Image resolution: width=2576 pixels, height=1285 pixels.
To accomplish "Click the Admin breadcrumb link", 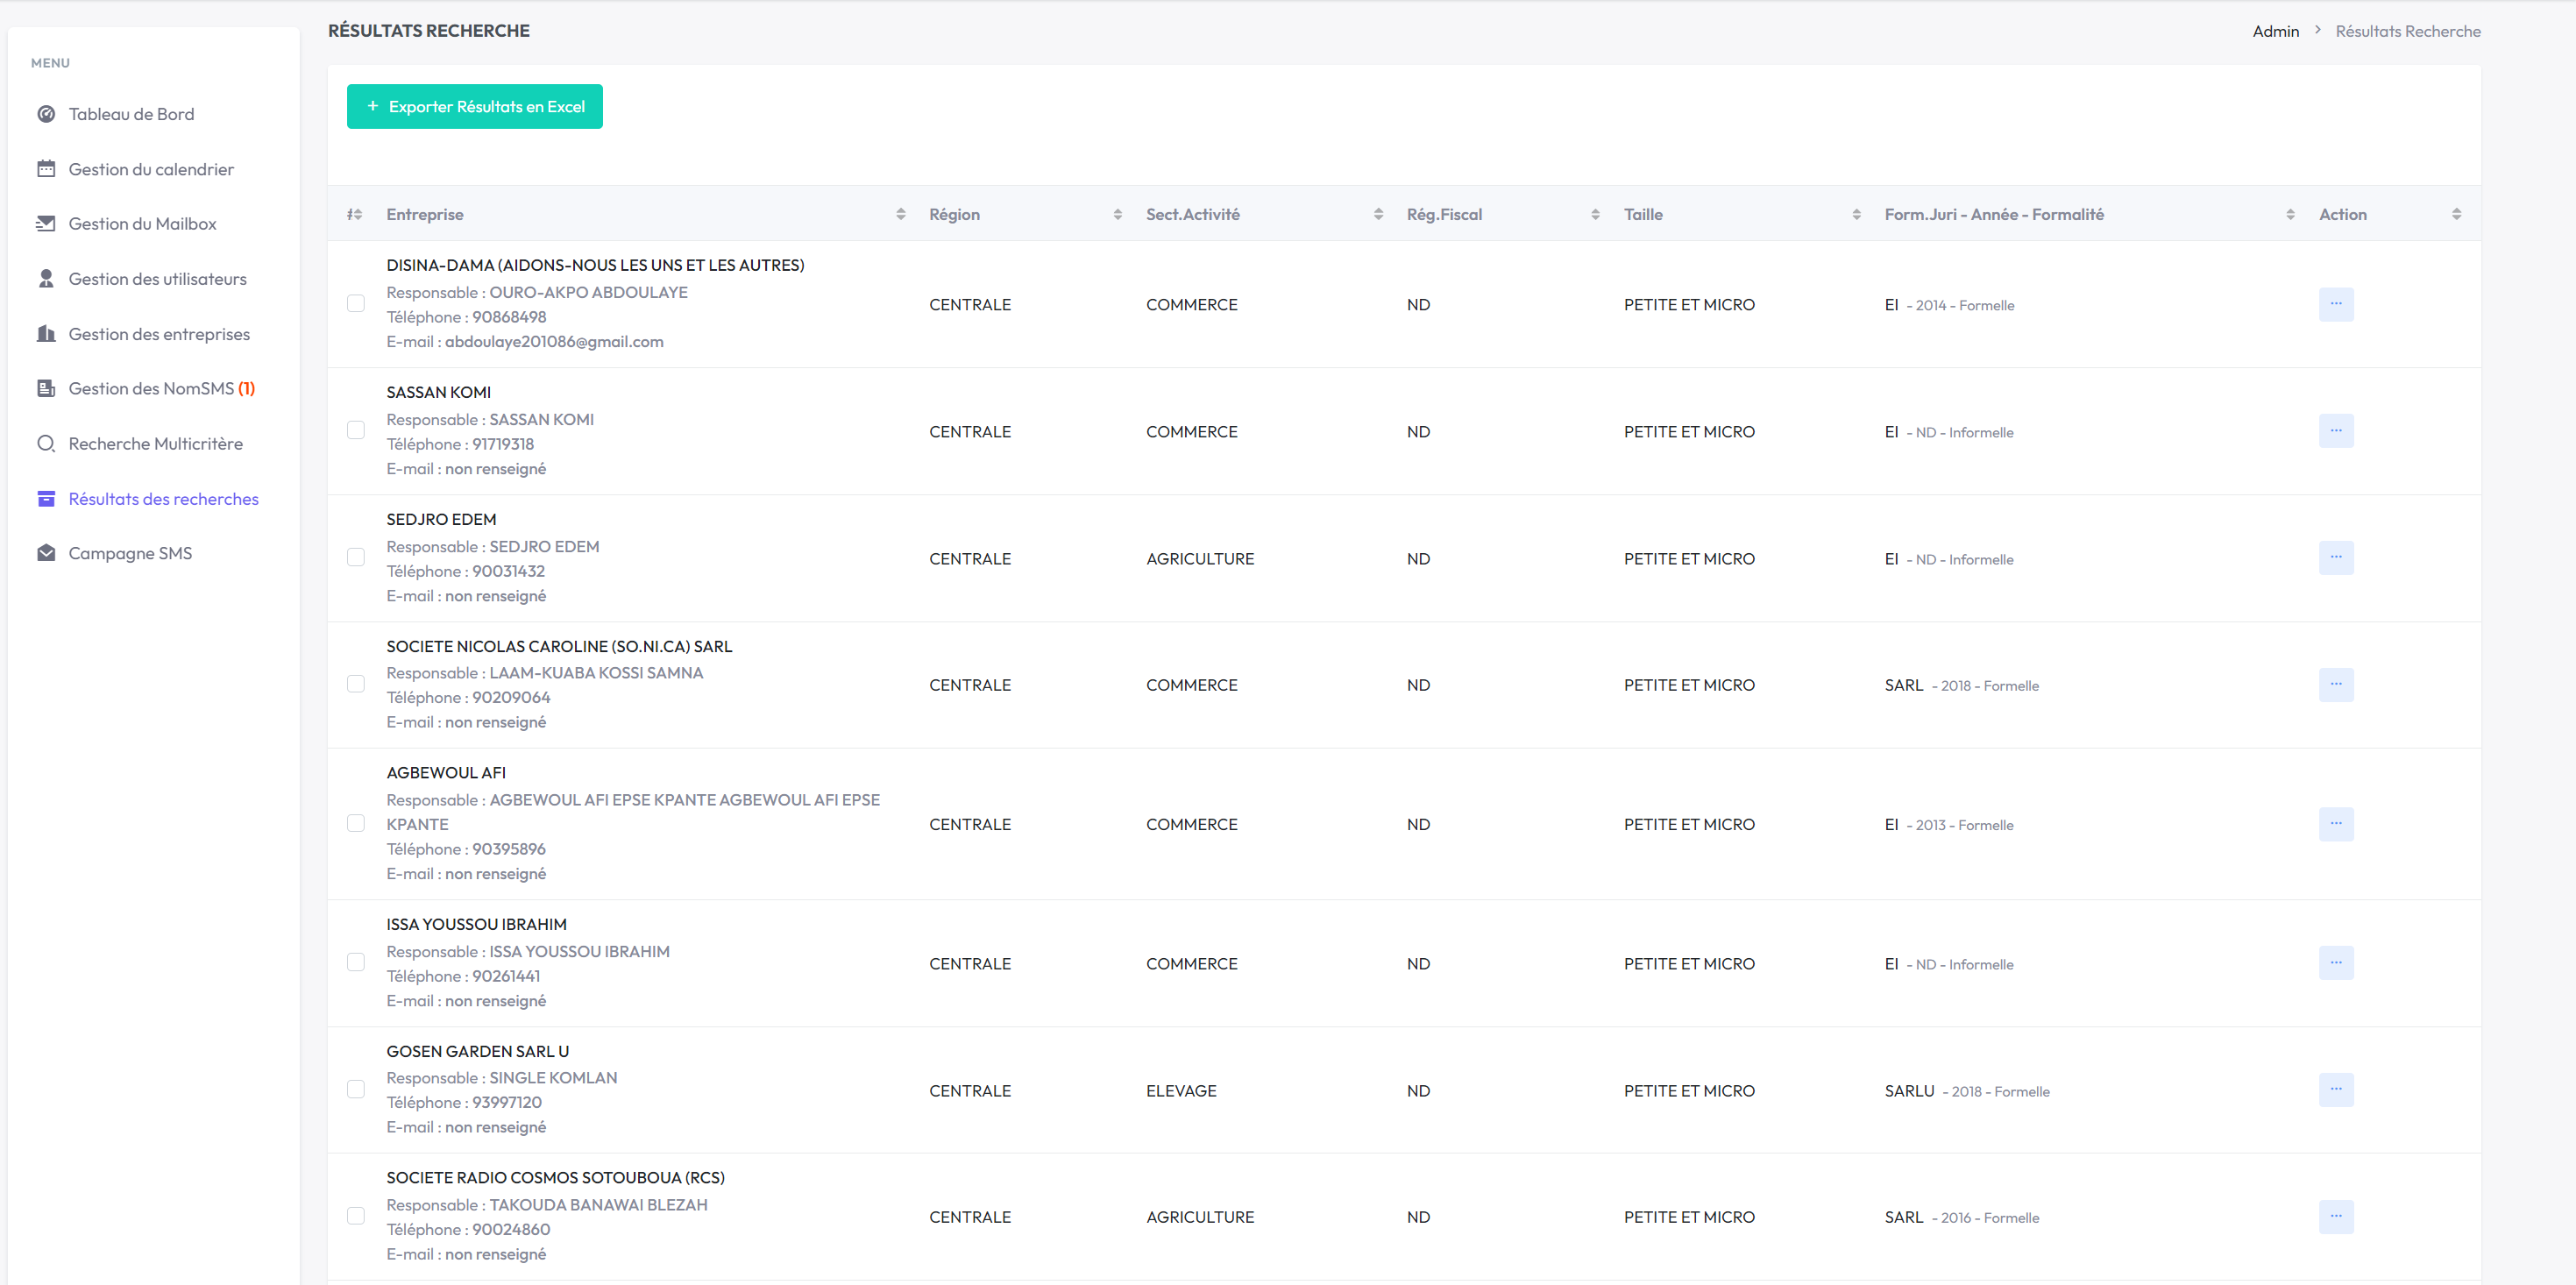I will point(2275,31).
